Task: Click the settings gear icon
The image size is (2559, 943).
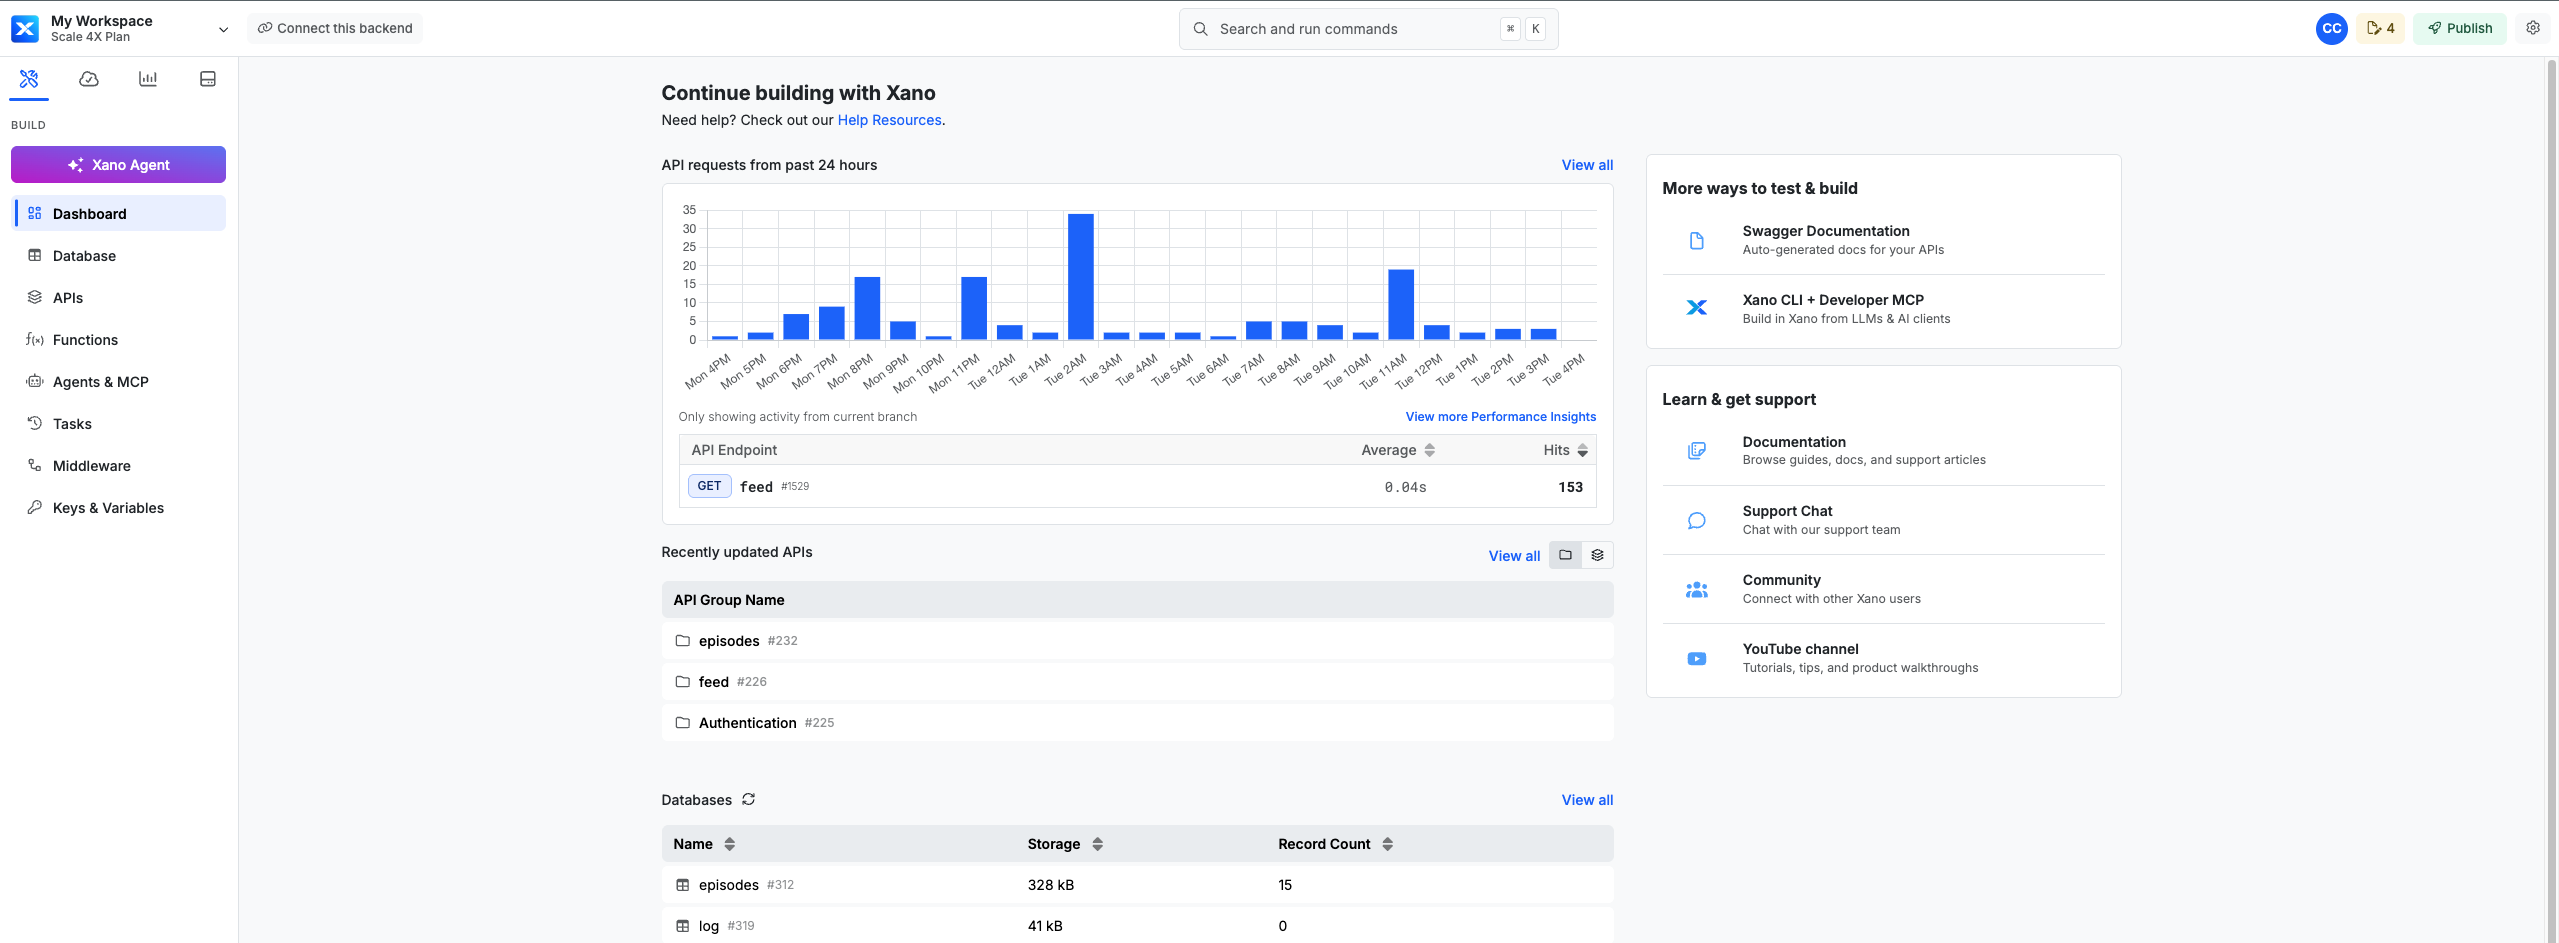Action: 2533,28
